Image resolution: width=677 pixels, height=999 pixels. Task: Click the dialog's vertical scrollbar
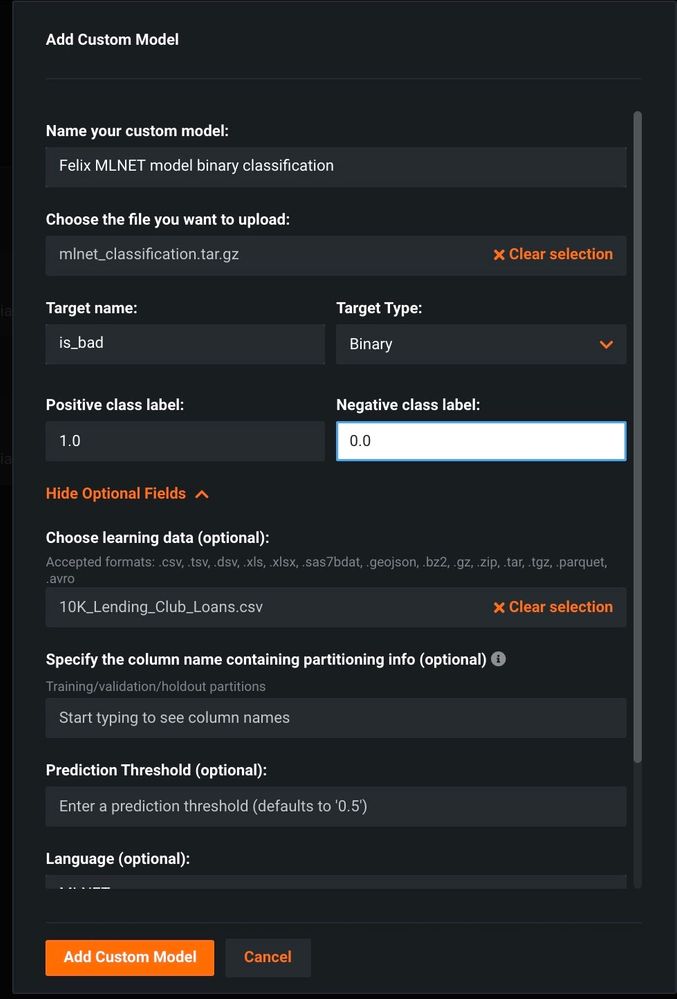point(638,440)
